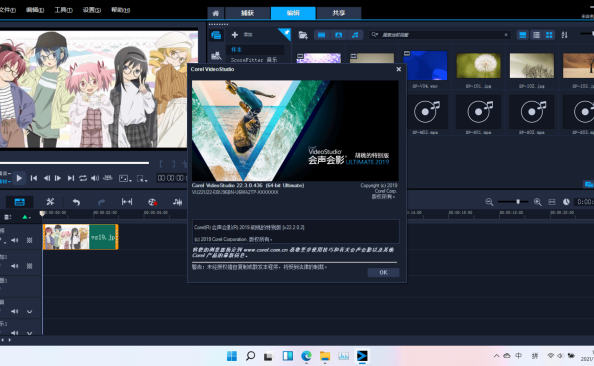Viewport: 594px width, 366px height.
Task: Play the preview
Action: (x=19, y=178)
